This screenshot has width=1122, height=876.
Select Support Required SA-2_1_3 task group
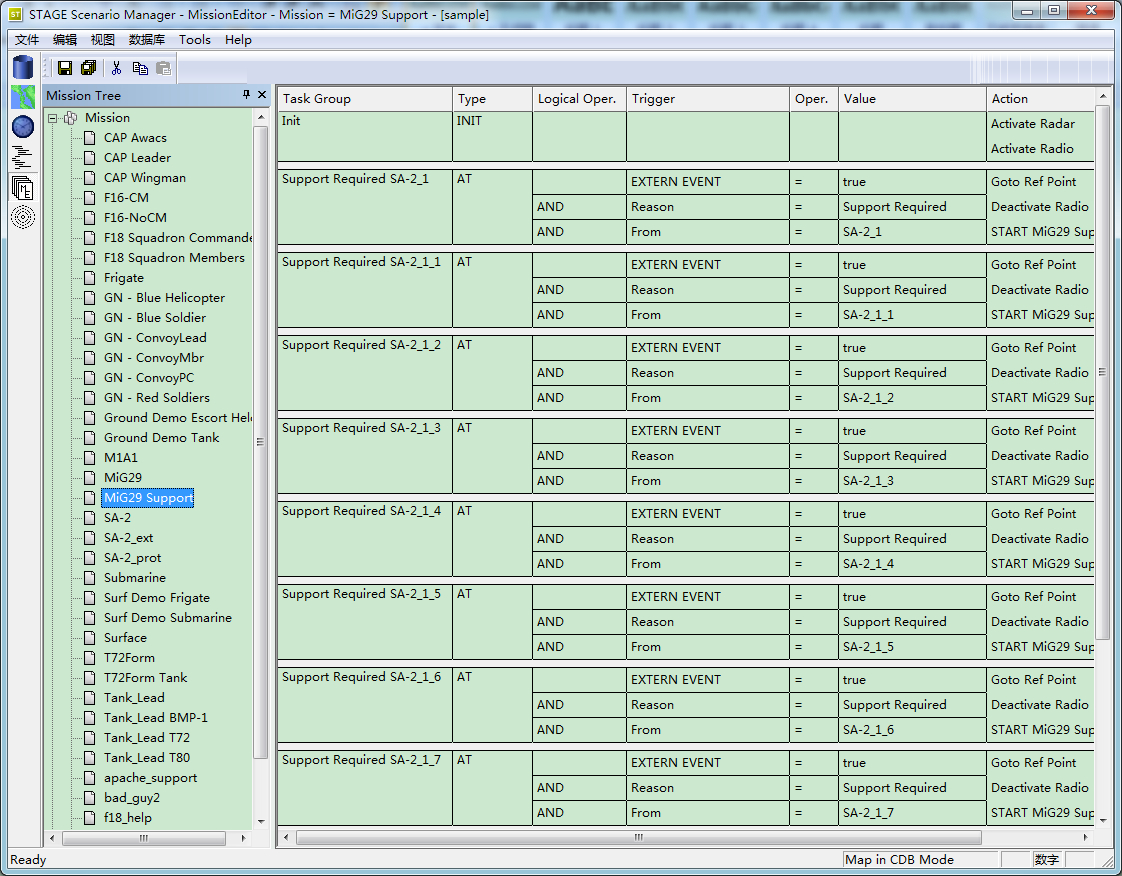365,455
